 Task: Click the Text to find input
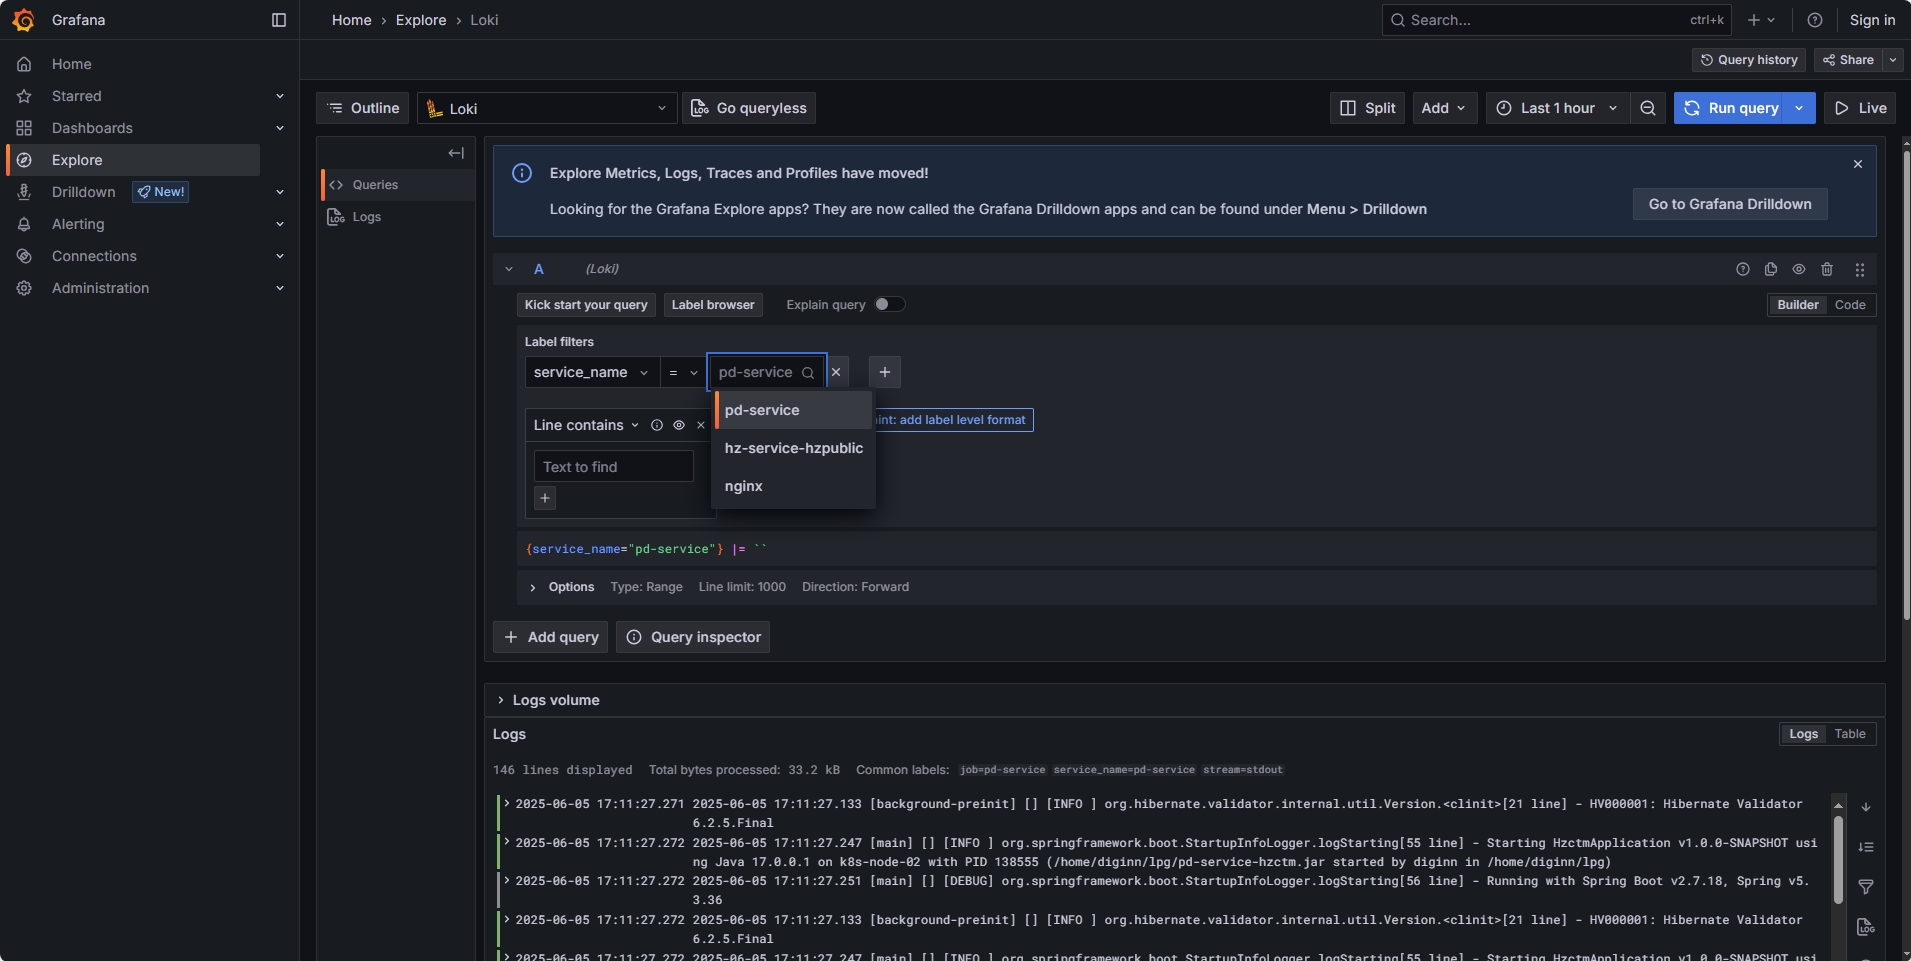[x=613, y=467]
